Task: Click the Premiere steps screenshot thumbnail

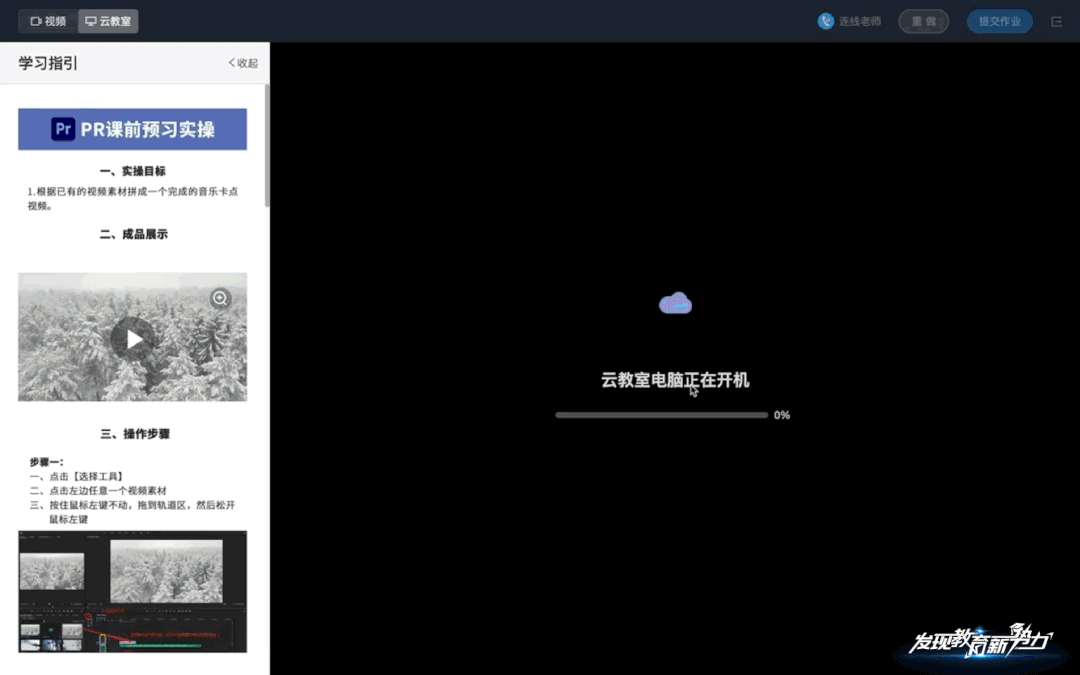Action: pos(131,590)
